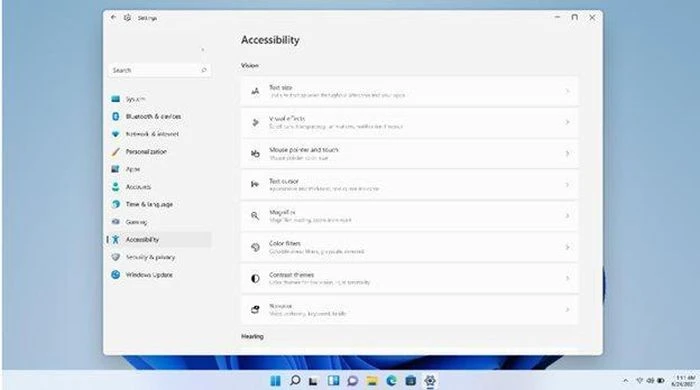This screenshot has height=390, width=700.
Task: Expand Mouse pointer and touch chevron
Action: pos(567,154)
